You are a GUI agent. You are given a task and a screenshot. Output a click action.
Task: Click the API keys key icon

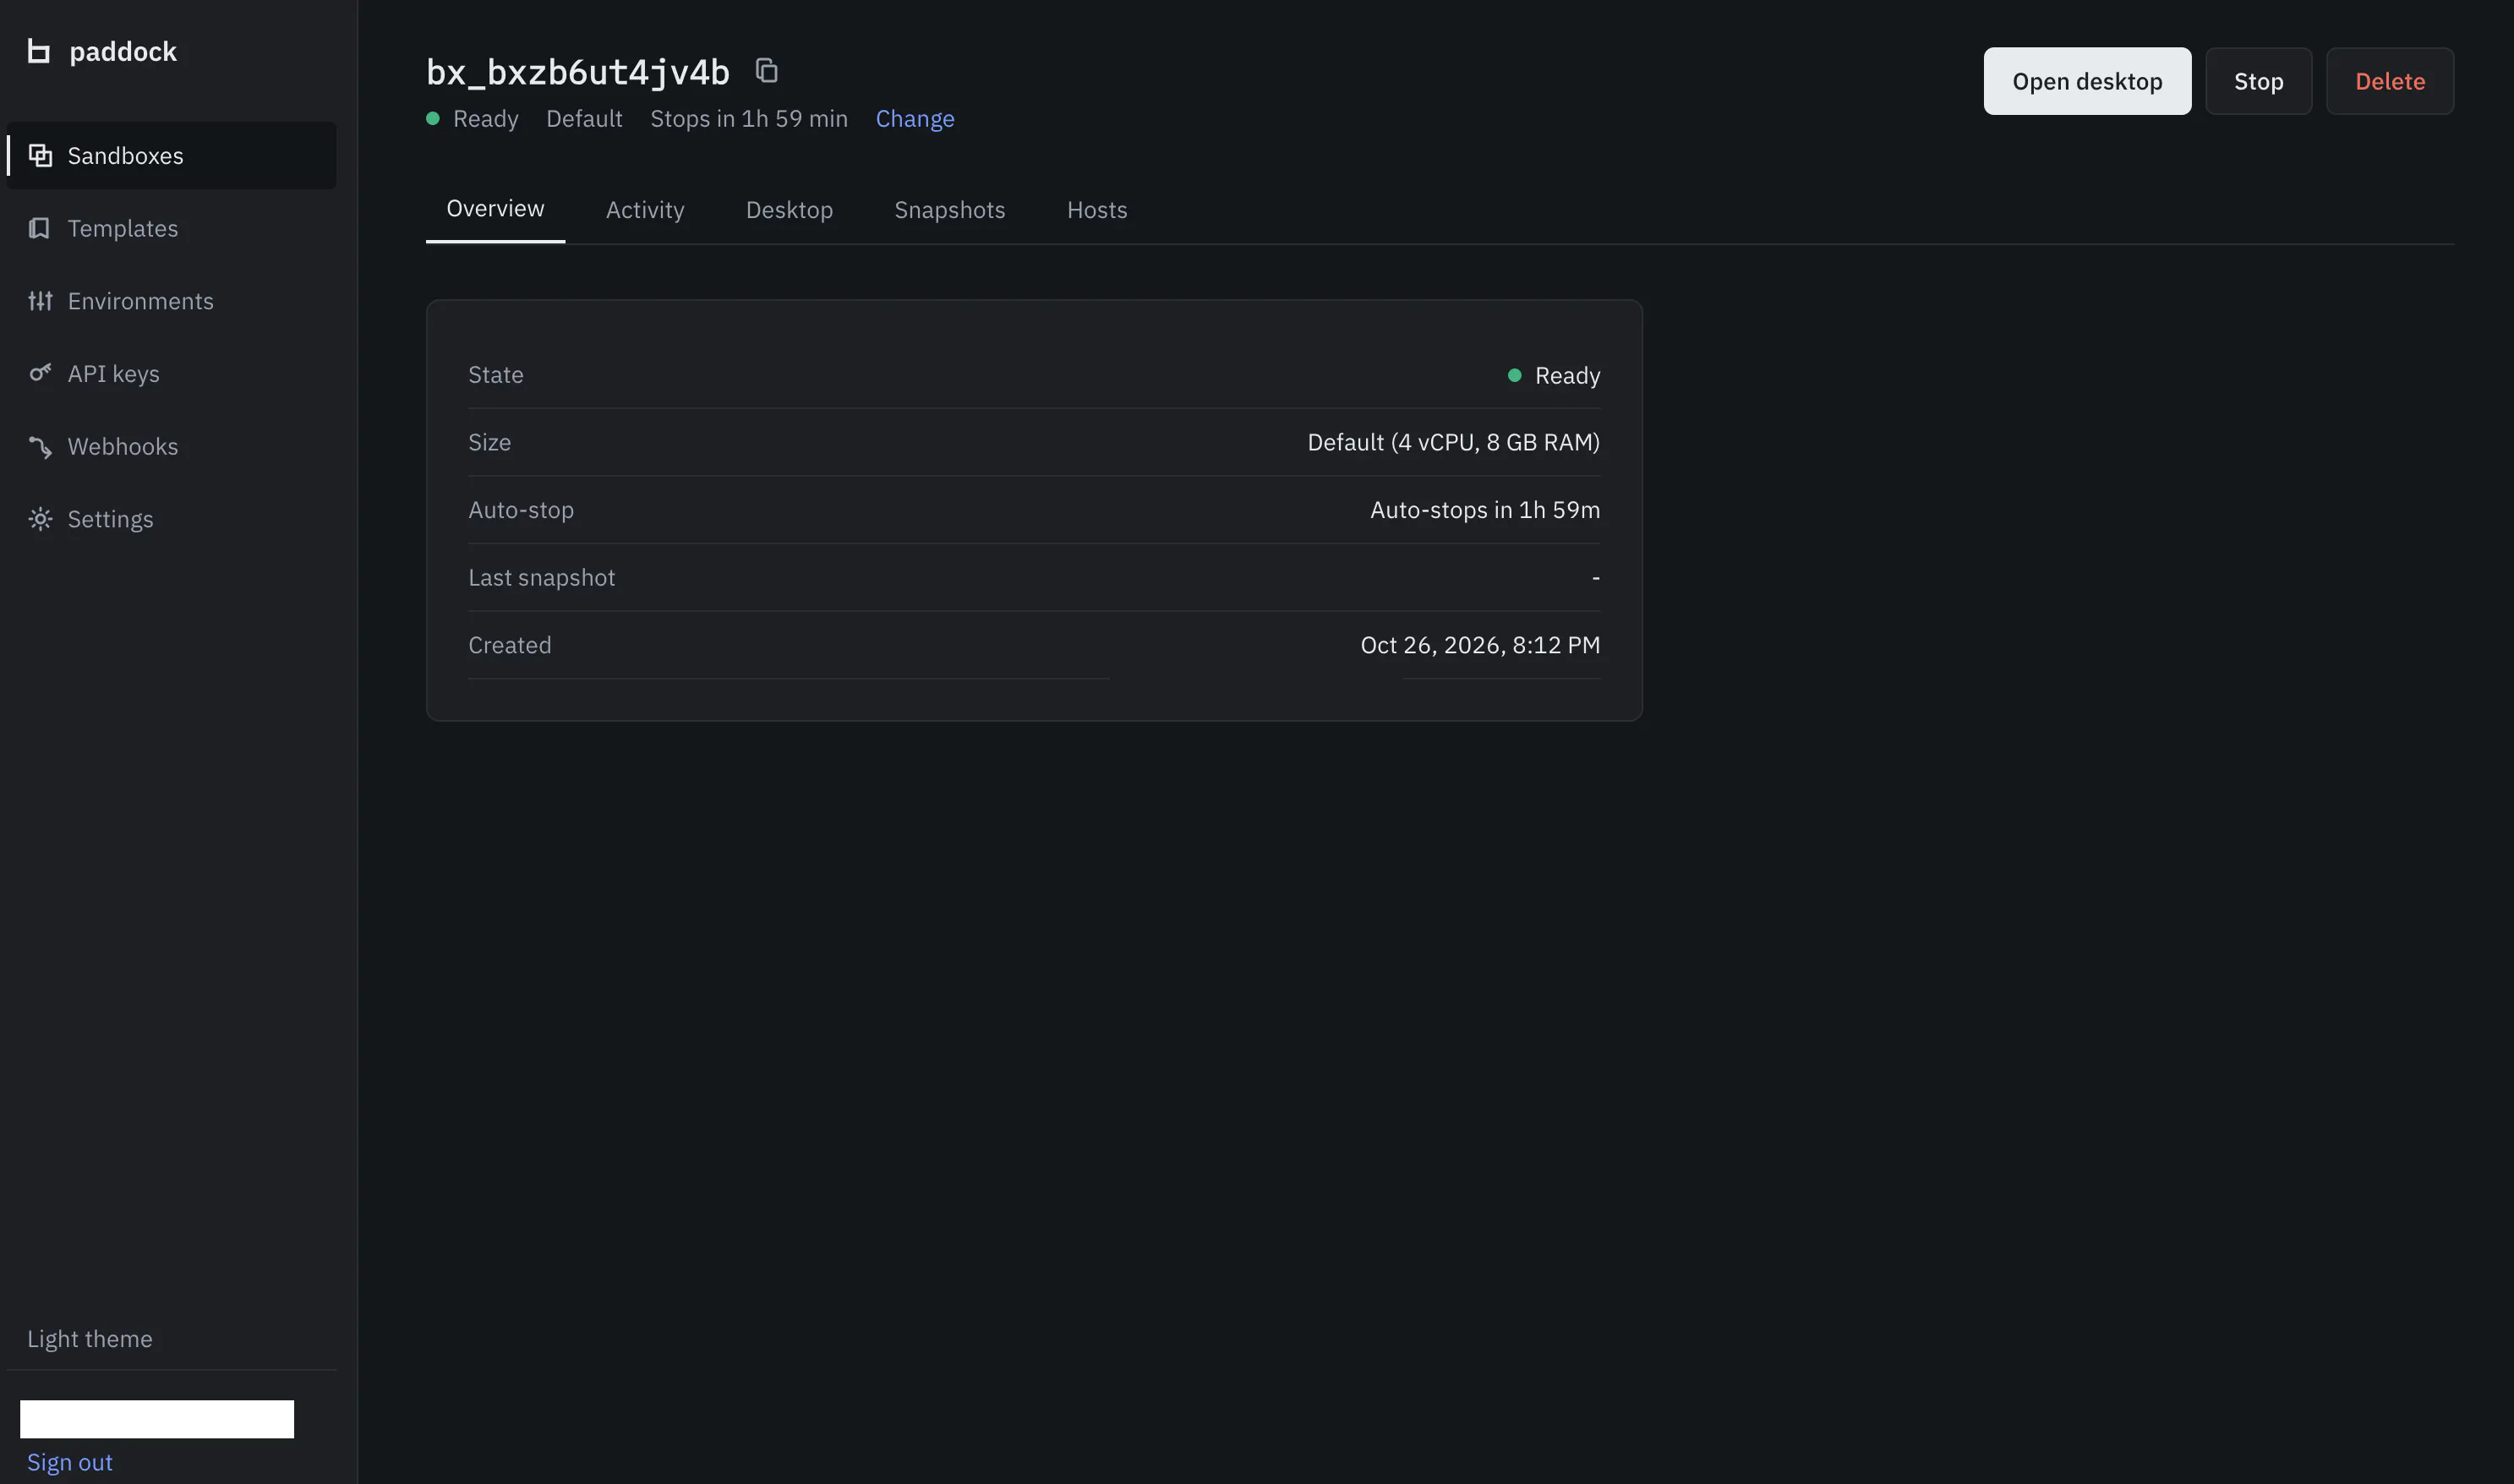click(40, 373)
